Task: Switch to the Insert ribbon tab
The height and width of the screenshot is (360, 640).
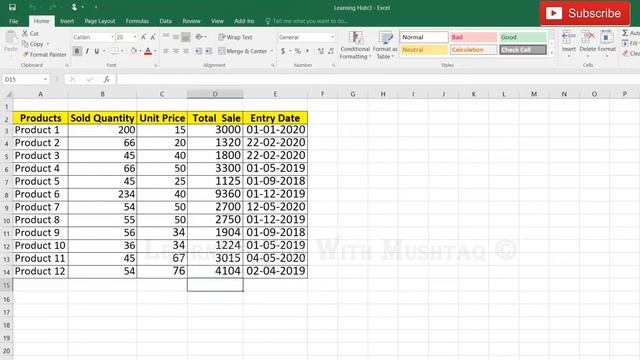Action: pos(67,21)
